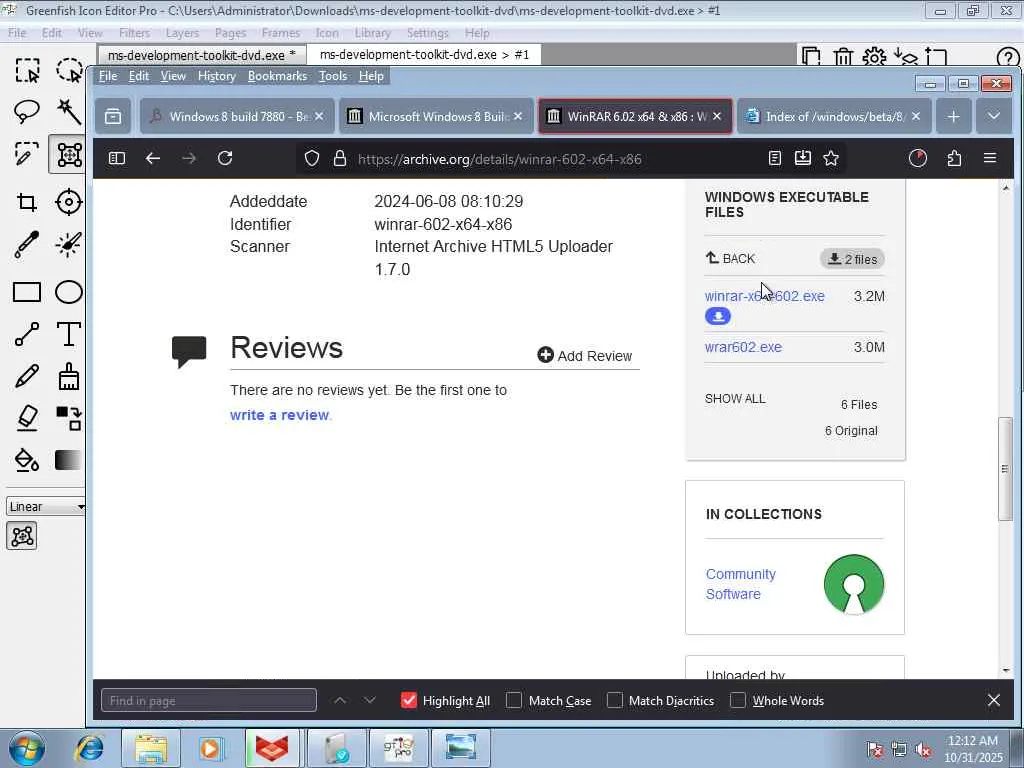Click the Firefox reload page icon
The width and height of the screenshot is (1024, 768).
[225, 158]
